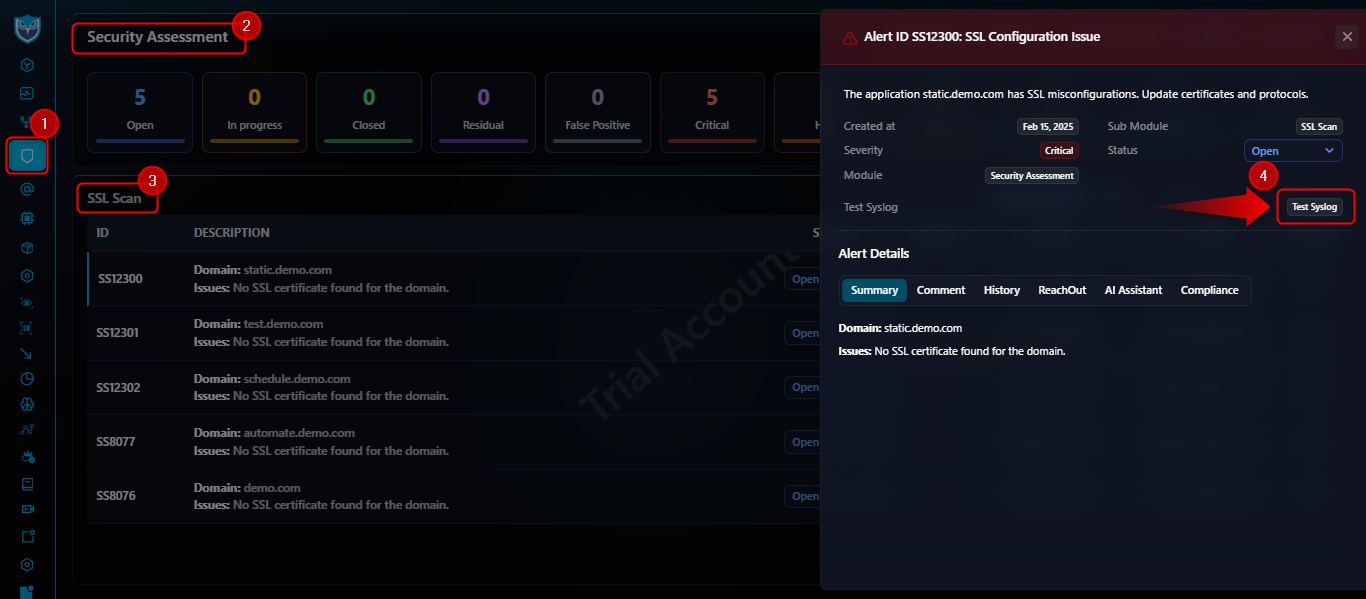Filter by the In progress count card
1366x599 pixels.
pyautogui.click(x=254, y=112)
